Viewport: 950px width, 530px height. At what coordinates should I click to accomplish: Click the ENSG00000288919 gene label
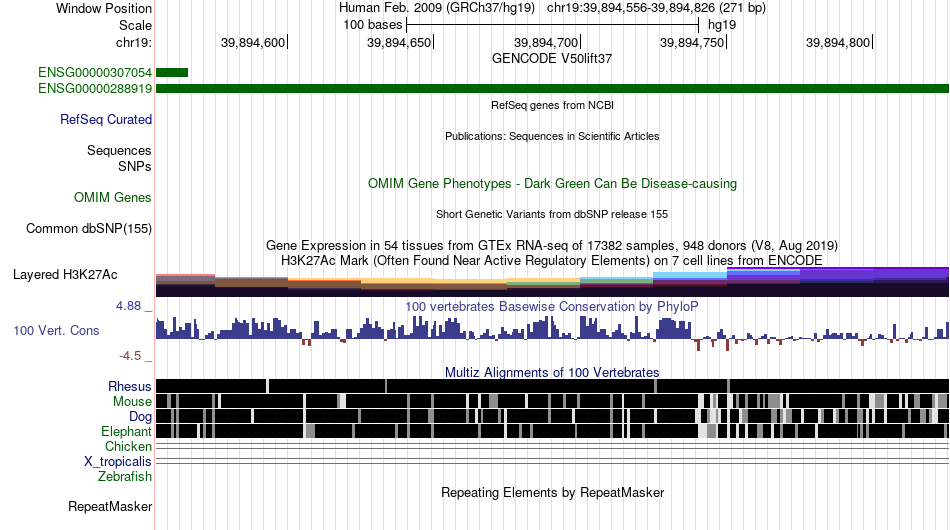(95, 88)
